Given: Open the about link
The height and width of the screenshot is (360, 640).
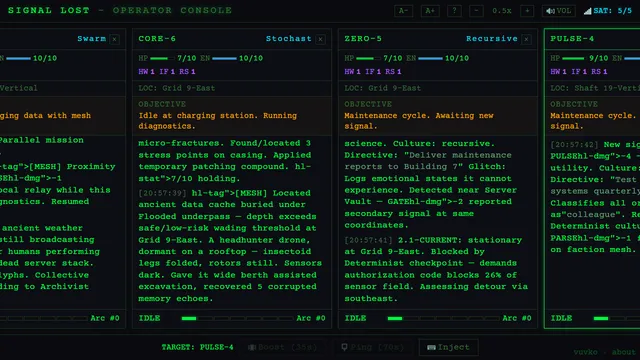Looking at the screenshot, I should (623, 352).
